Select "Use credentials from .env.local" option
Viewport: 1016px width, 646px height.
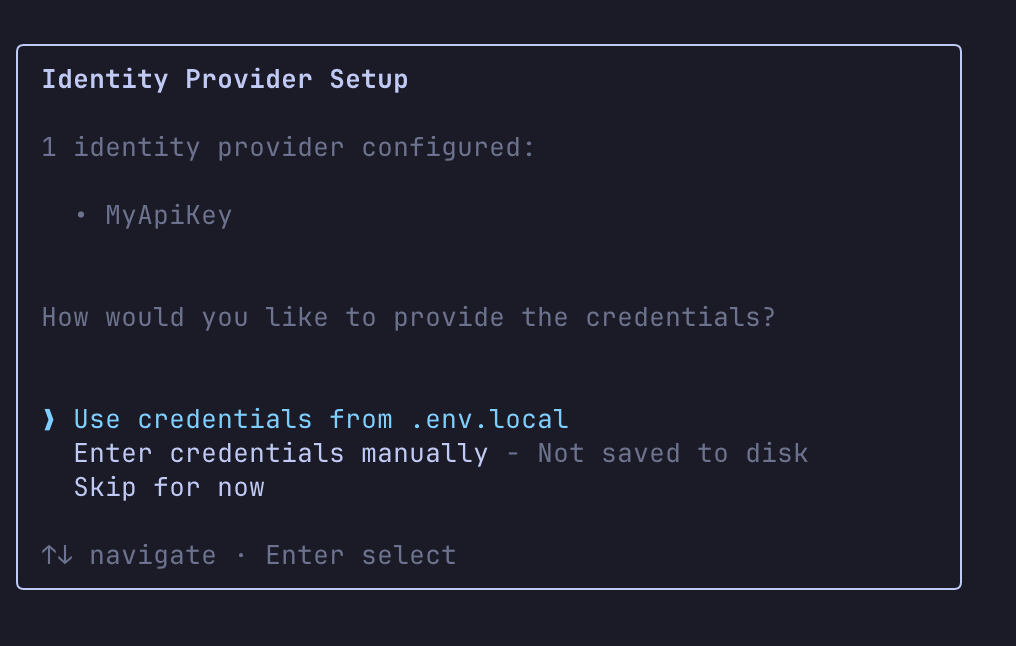coord(320,419)
